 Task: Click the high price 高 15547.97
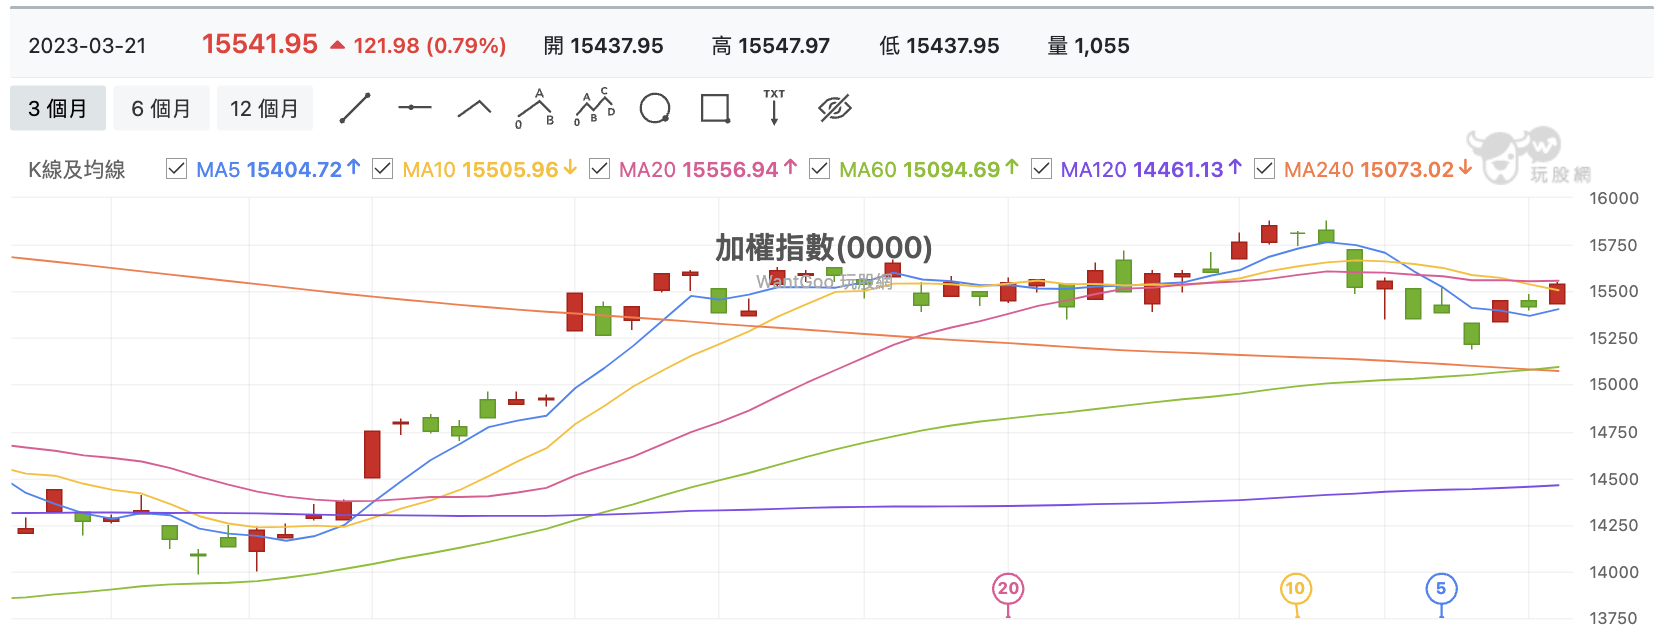pos(771,46)
